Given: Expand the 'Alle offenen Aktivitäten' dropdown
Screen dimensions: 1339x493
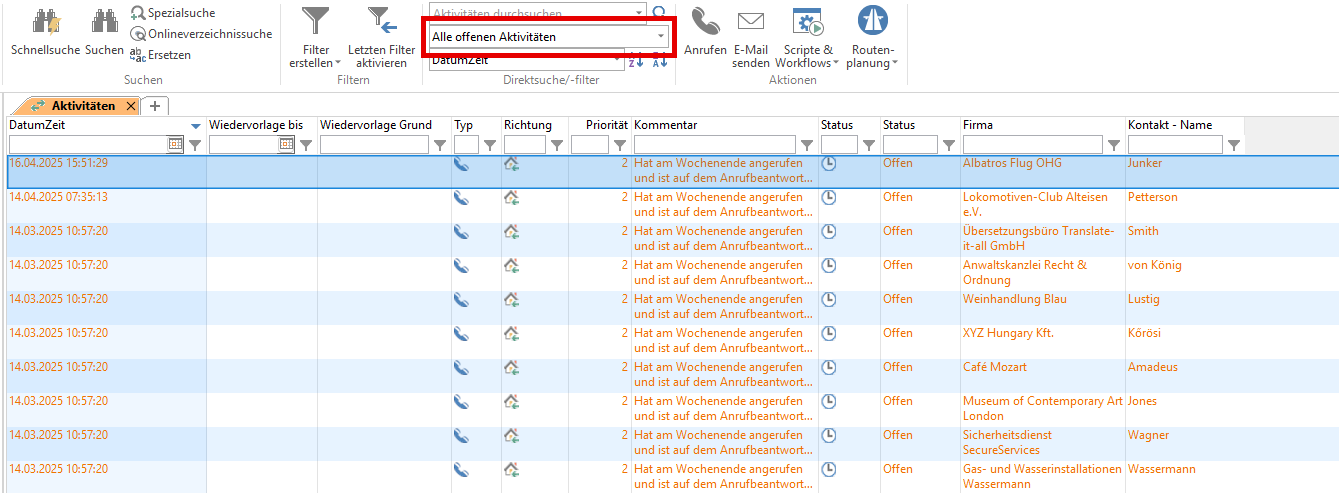Looking at the screenshot, I should 661,37.
